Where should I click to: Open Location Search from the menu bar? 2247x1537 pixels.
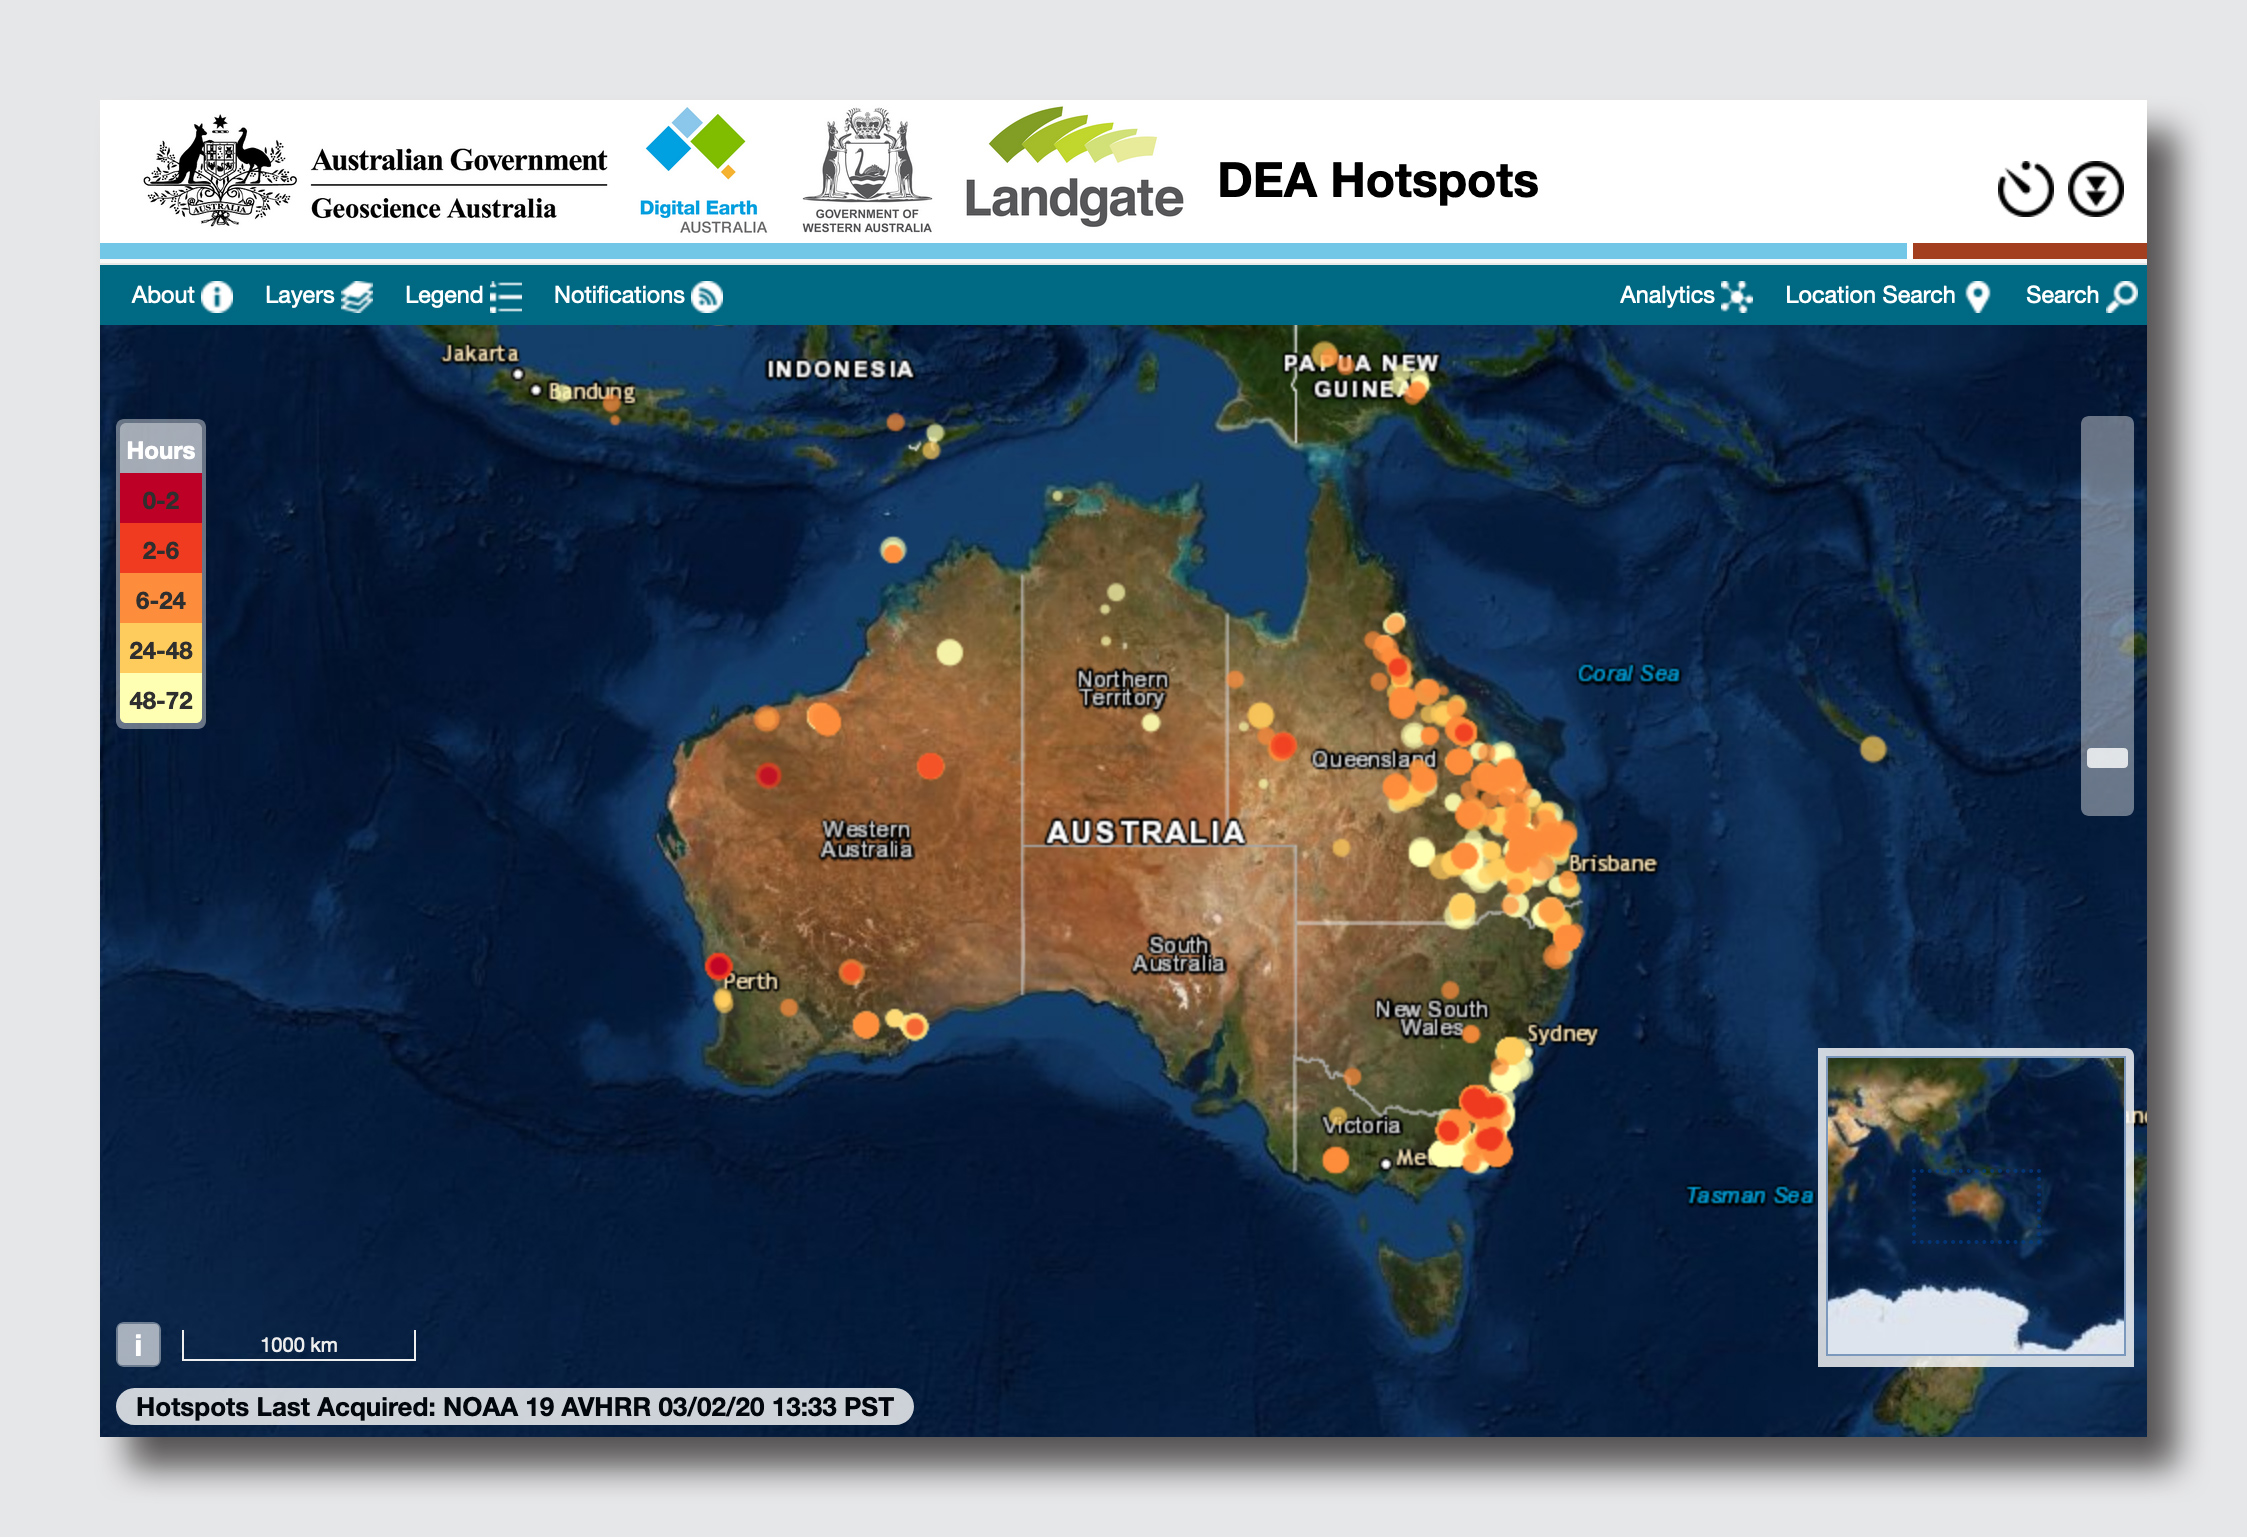click(1870, 296)
